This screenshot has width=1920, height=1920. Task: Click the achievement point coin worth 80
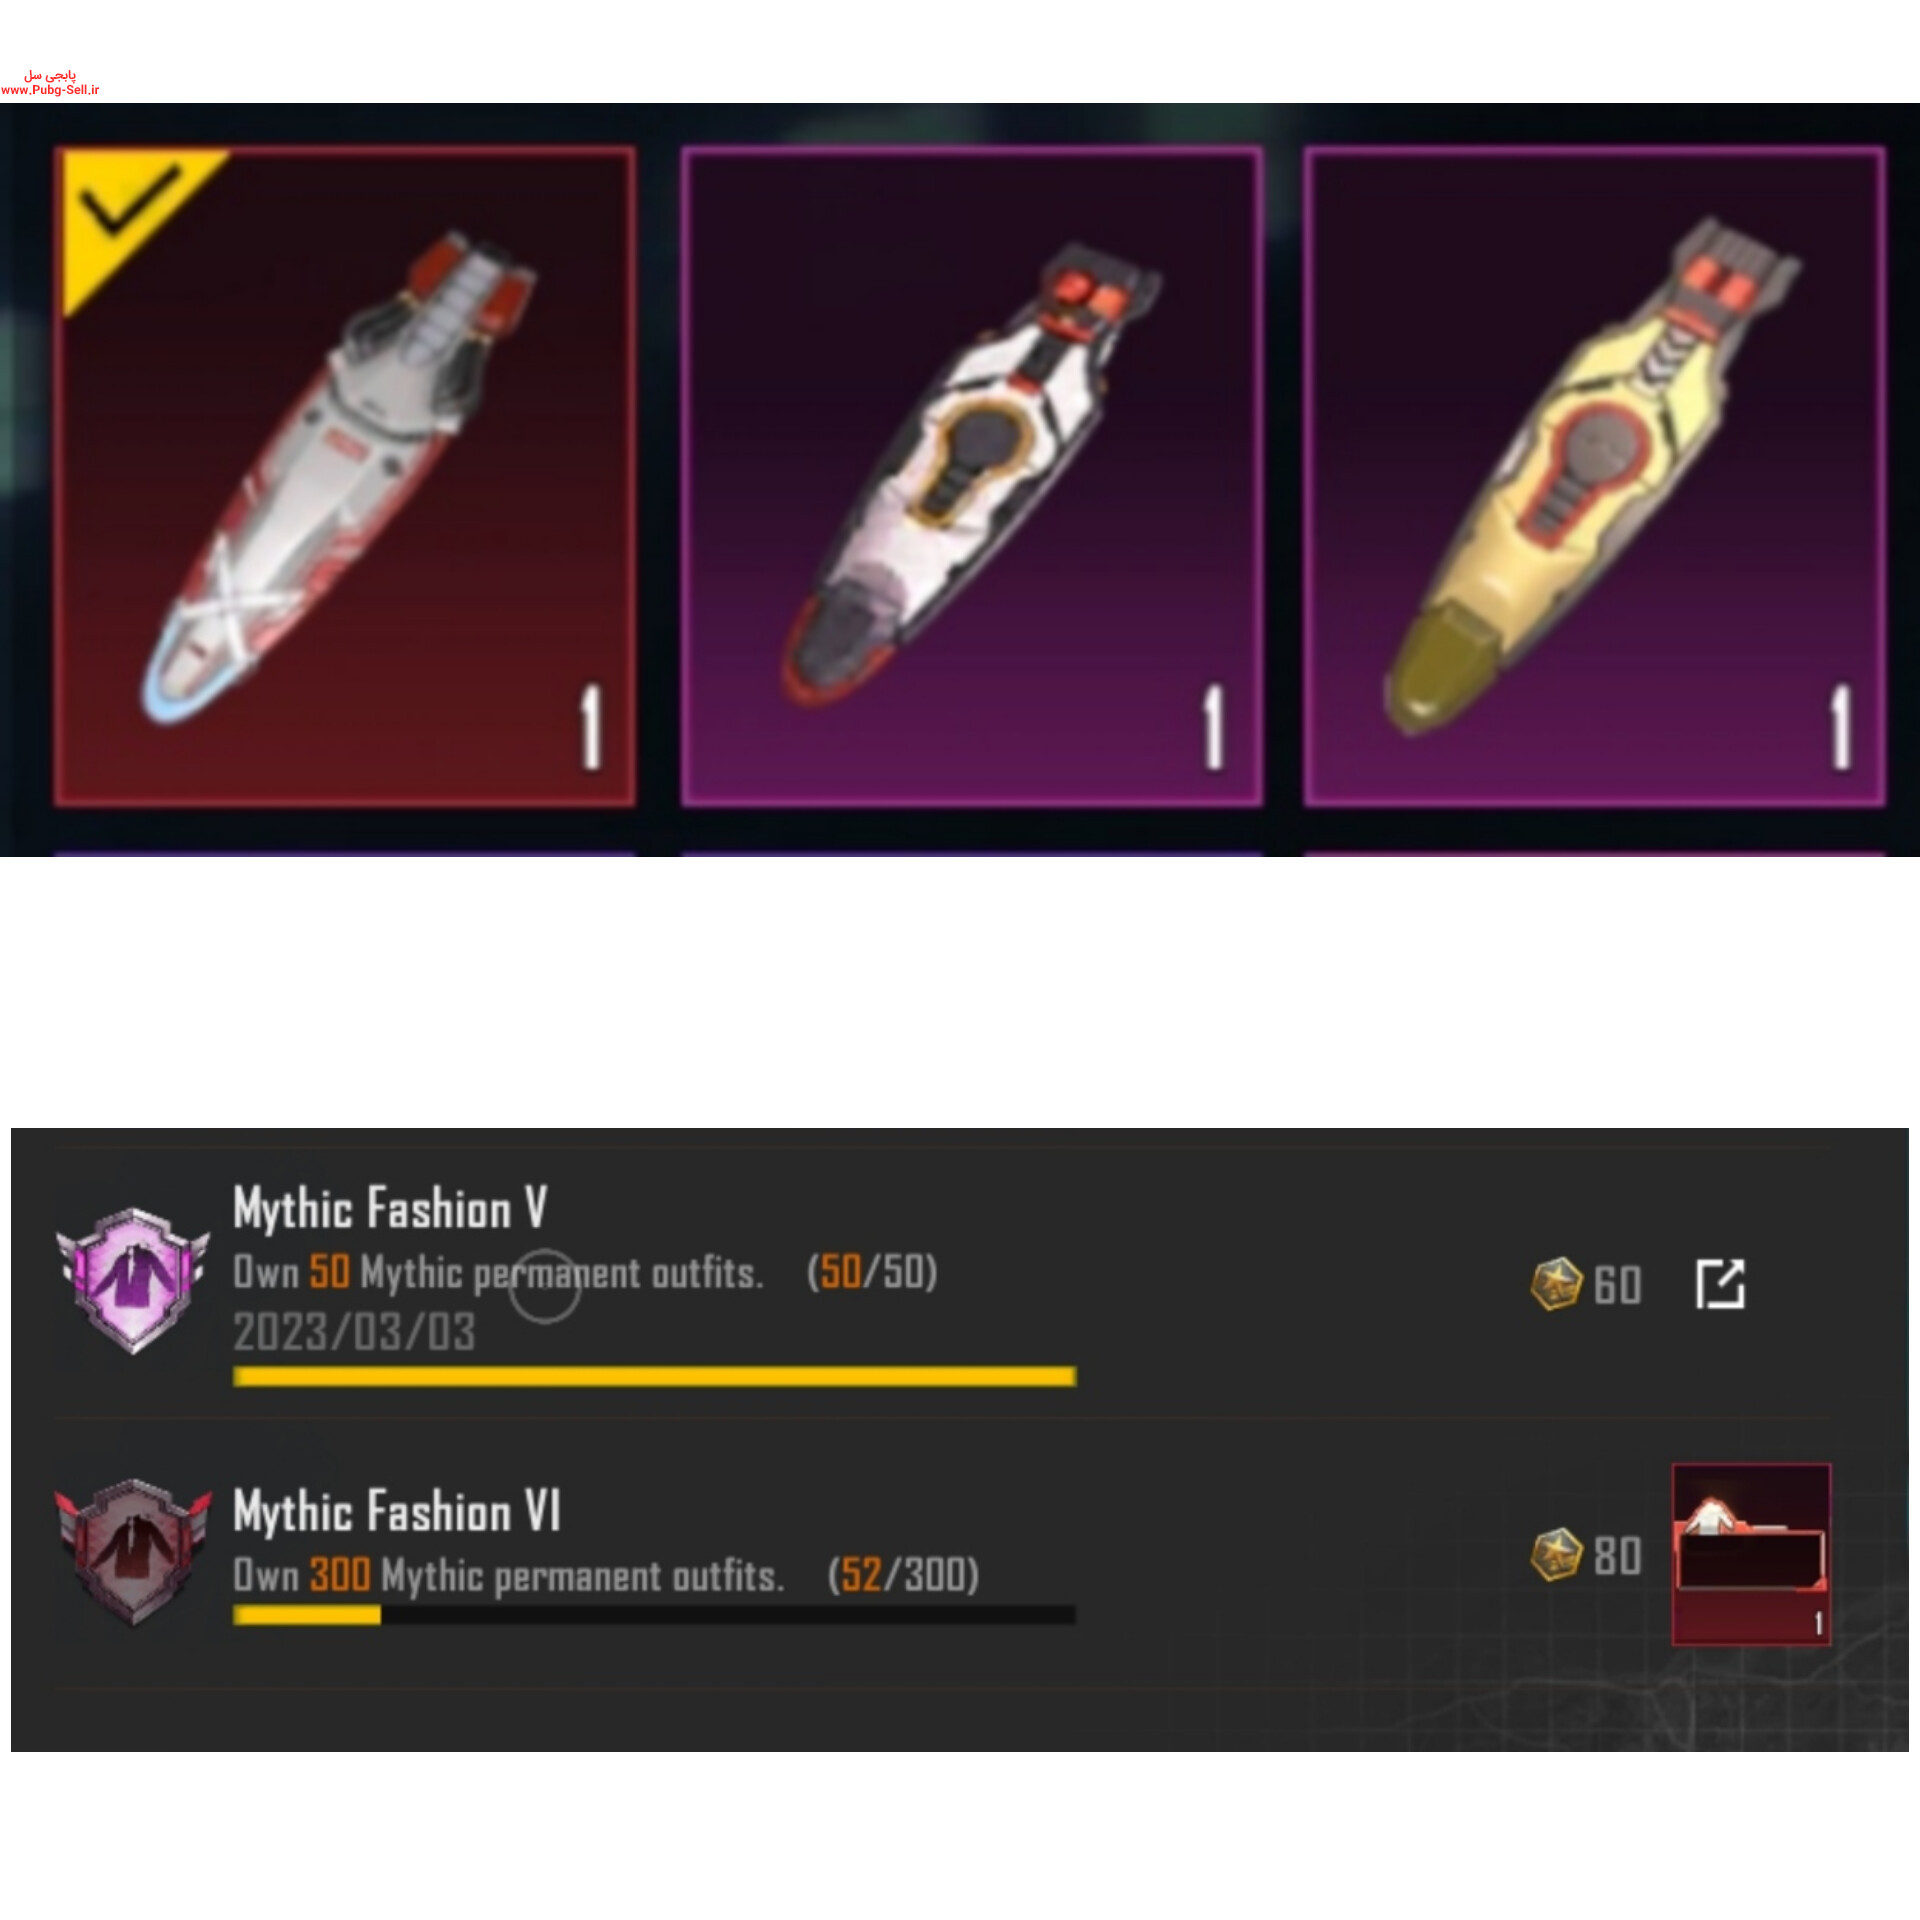(x=1556, y=1555)
